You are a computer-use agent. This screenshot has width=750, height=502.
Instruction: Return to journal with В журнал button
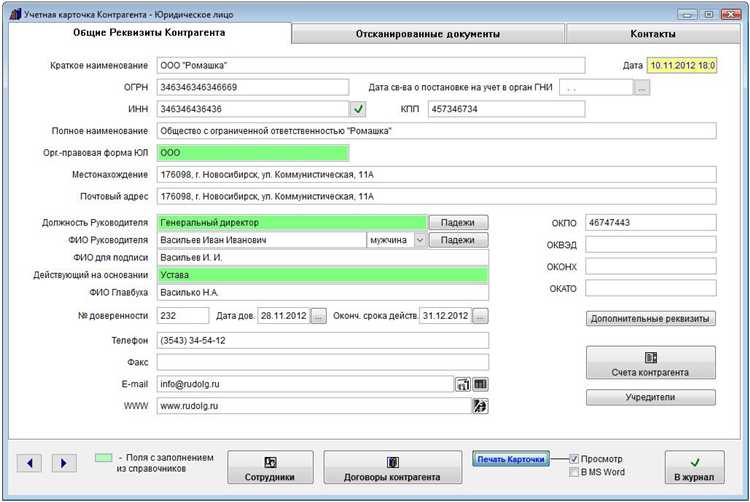coord(695,467)
